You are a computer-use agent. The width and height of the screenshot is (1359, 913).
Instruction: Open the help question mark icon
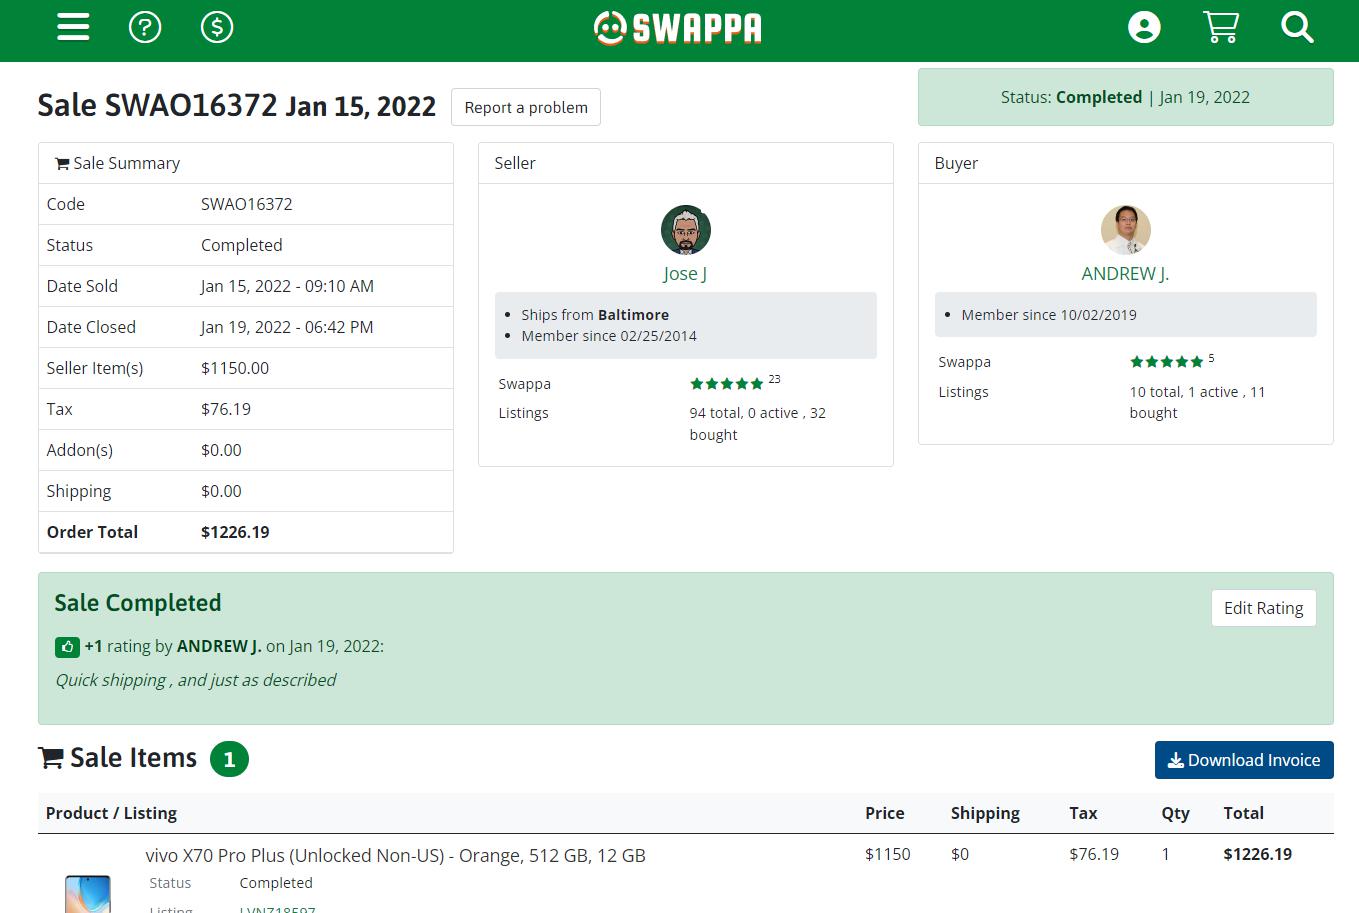point(145,27)
